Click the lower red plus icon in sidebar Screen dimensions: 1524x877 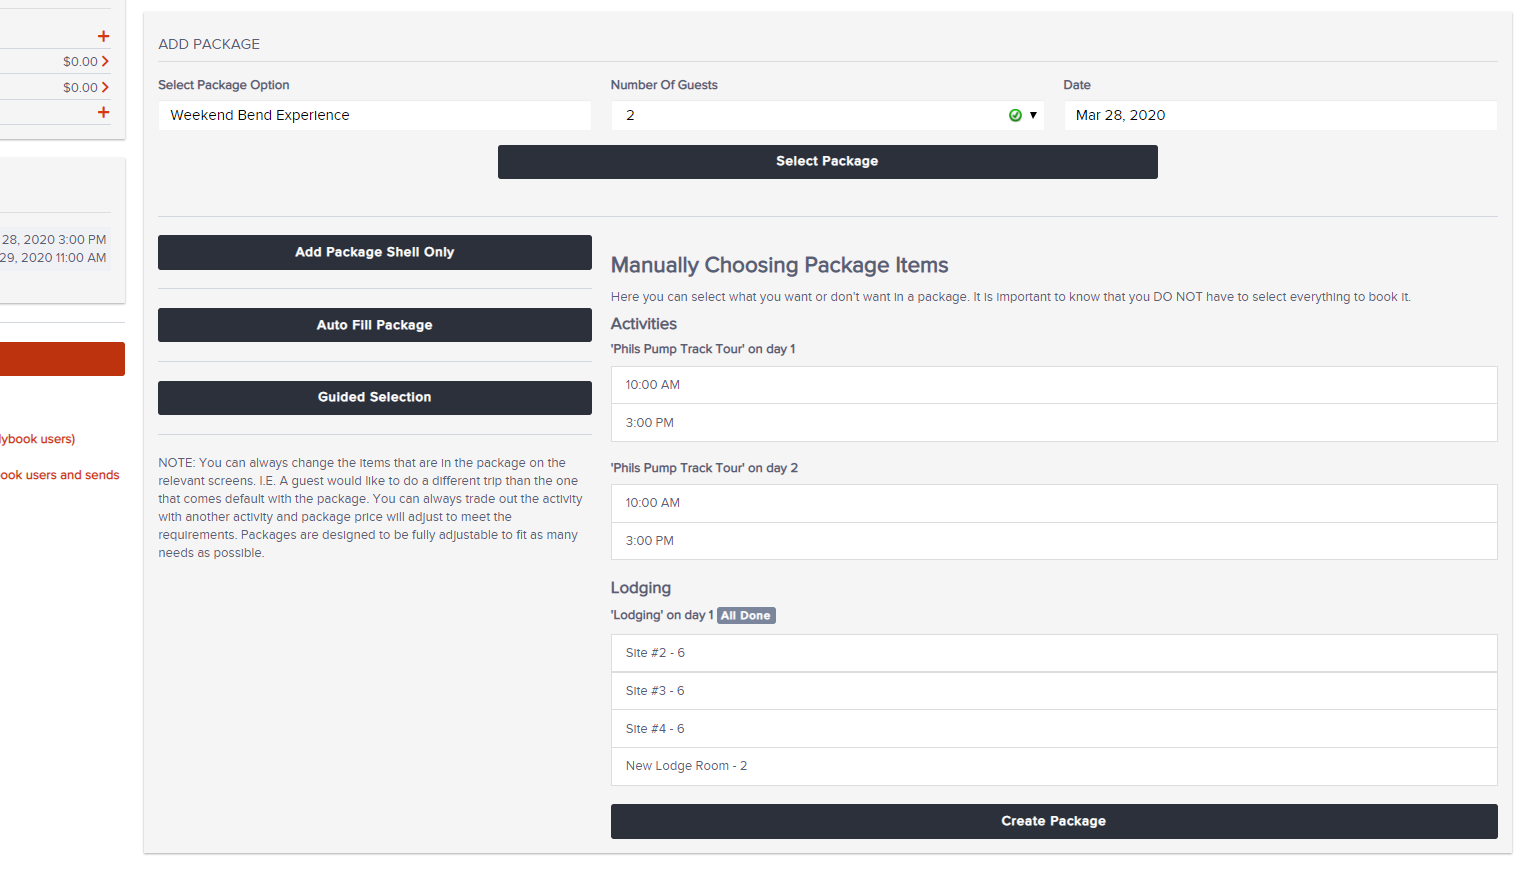coord(103,112)
